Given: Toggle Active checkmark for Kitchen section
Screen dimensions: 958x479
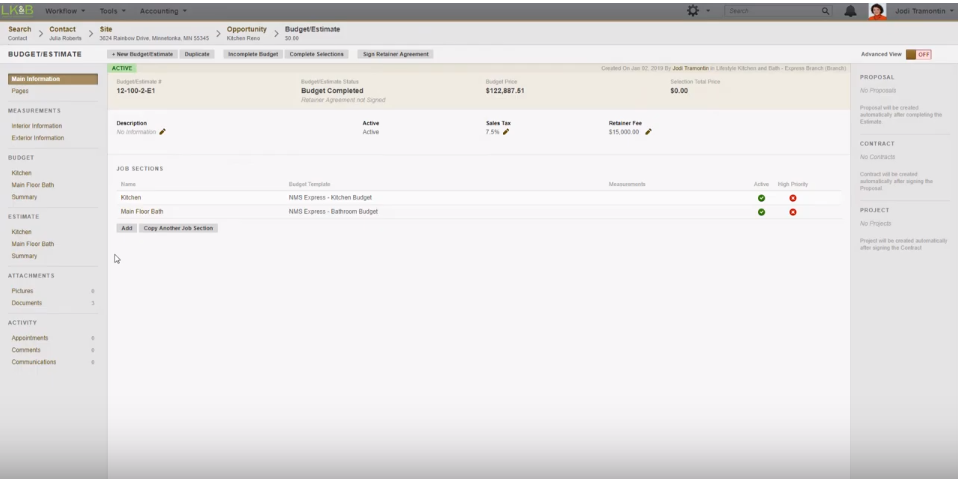Looking at the screenshot, I should 761,198.
